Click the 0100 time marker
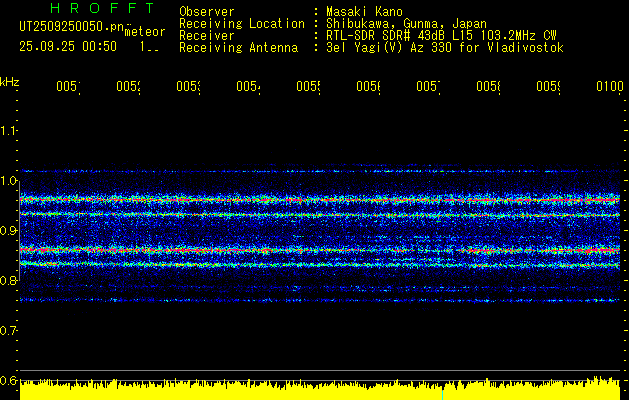The height and width of the screenshot is (400, 629). 610,87
